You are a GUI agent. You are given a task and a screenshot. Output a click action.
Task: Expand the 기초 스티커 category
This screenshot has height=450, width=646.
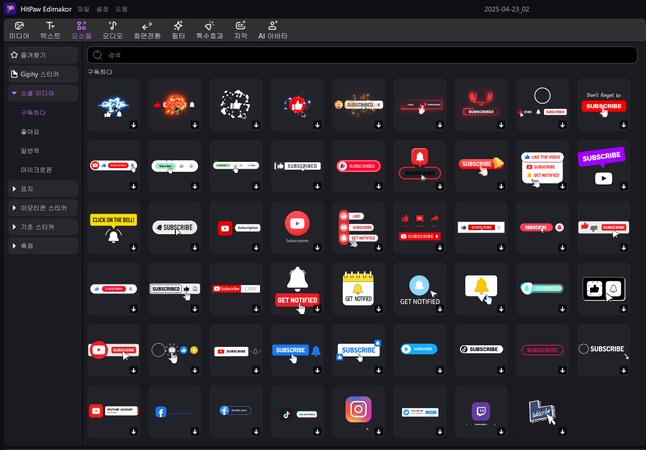(x=43, y=227)
